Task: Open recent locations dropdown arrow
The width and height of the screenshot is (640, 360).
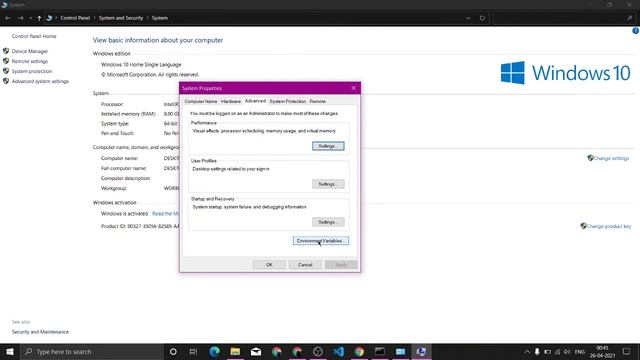Action: click(30, 18)
